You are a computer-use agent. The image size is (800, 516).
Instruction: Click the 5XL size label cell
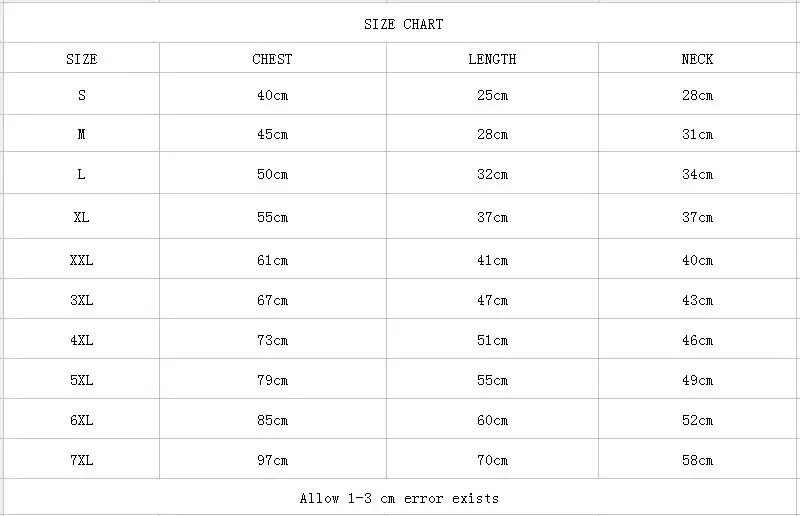point(82,379)
